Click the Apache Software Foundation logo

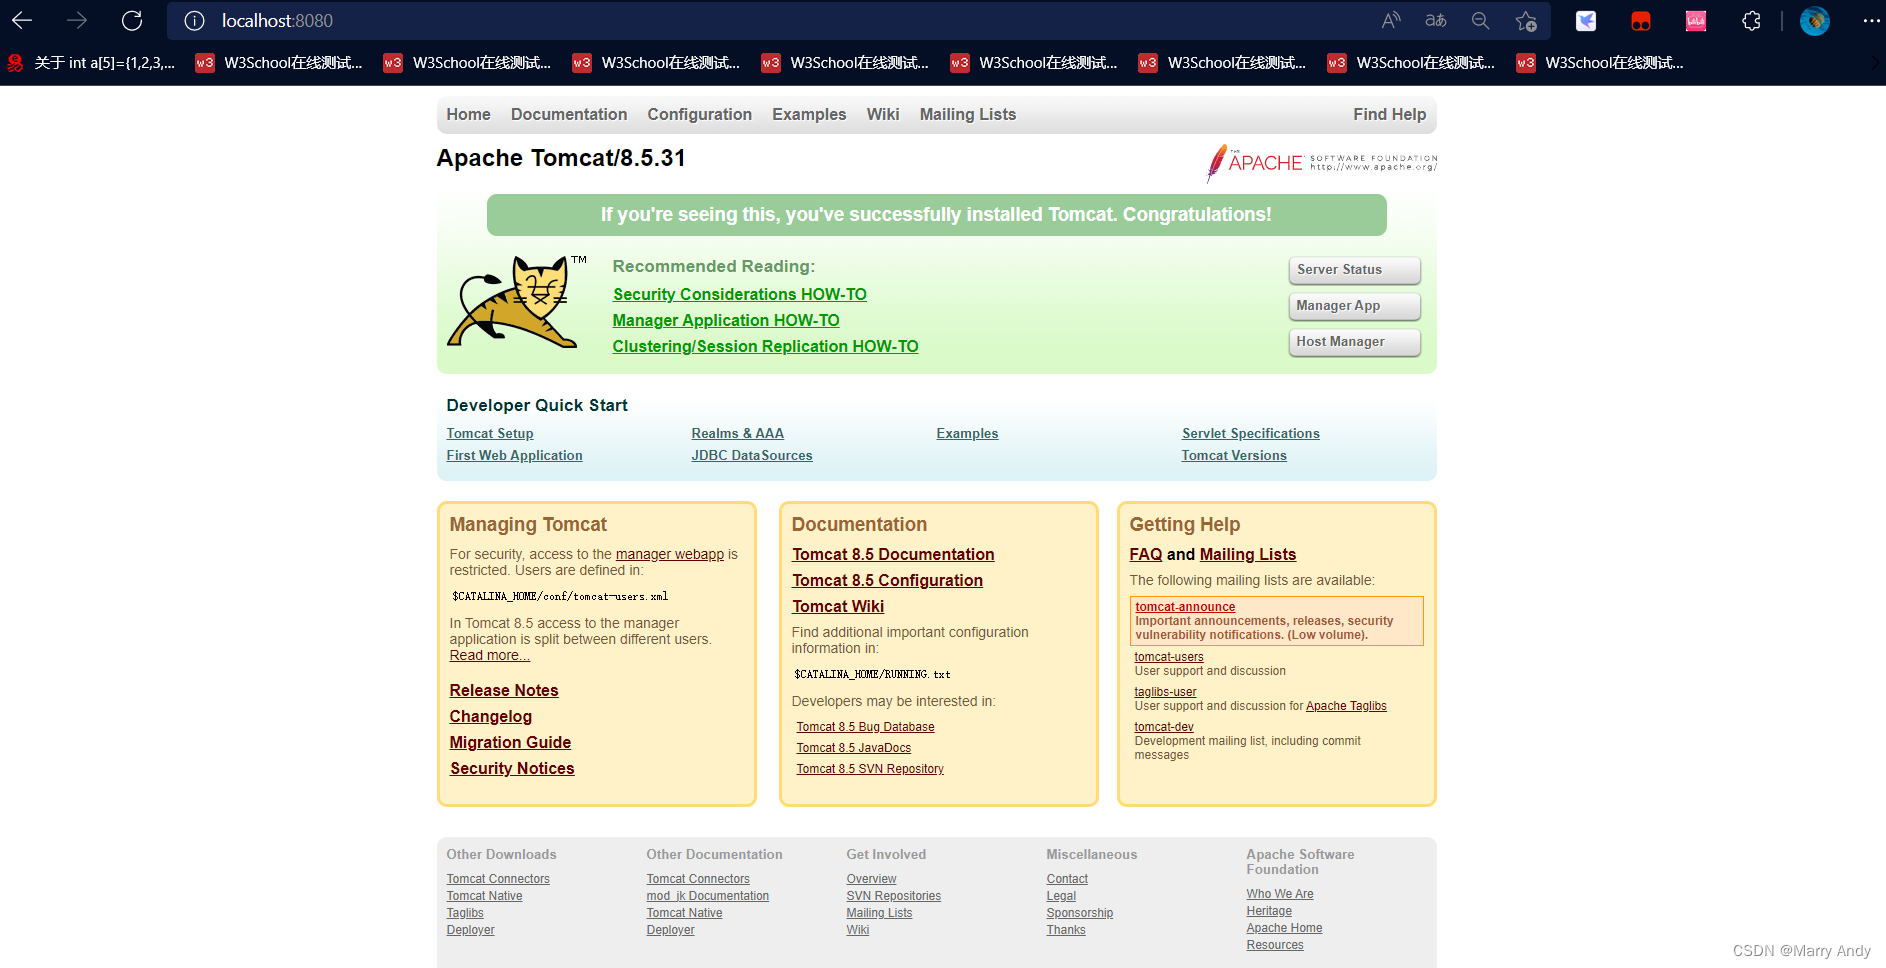(x=1322, y=163)
